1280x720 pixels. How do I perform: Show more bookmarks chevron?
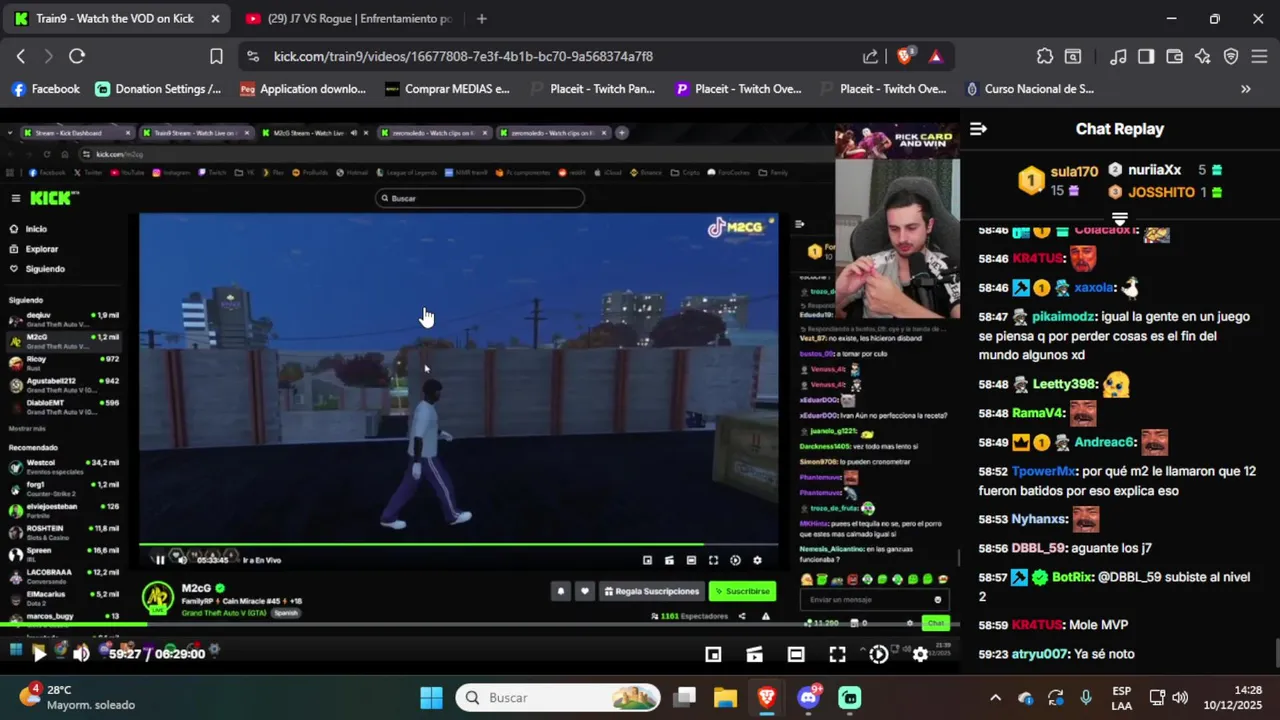click(1245, 89)
